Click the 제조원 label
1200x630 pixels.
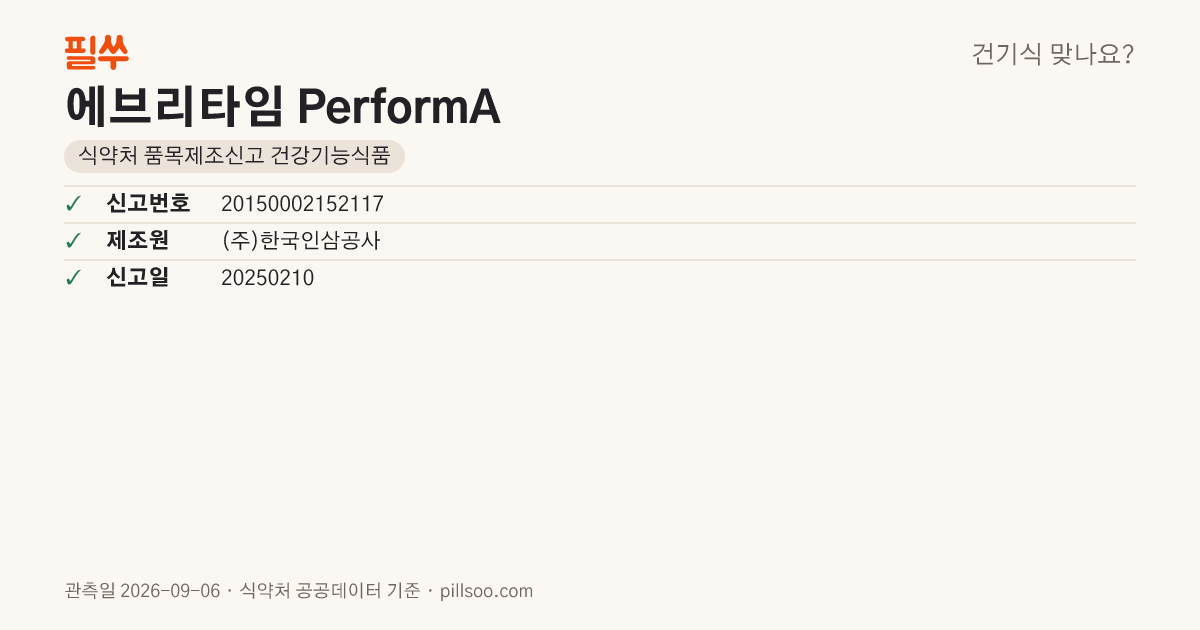137,241
